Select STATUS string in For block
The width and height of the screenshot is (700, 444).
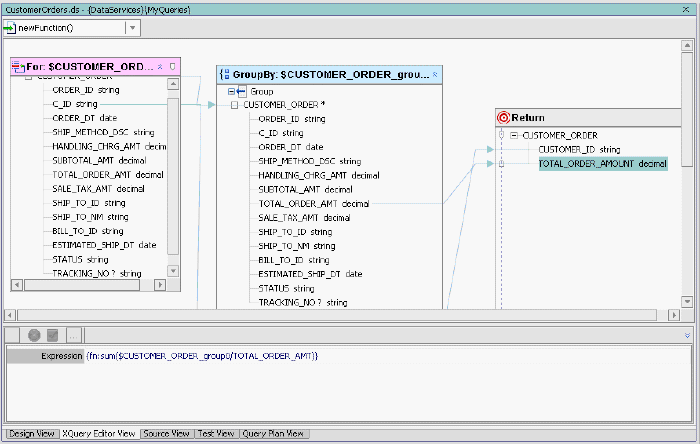tap(80, 260)
